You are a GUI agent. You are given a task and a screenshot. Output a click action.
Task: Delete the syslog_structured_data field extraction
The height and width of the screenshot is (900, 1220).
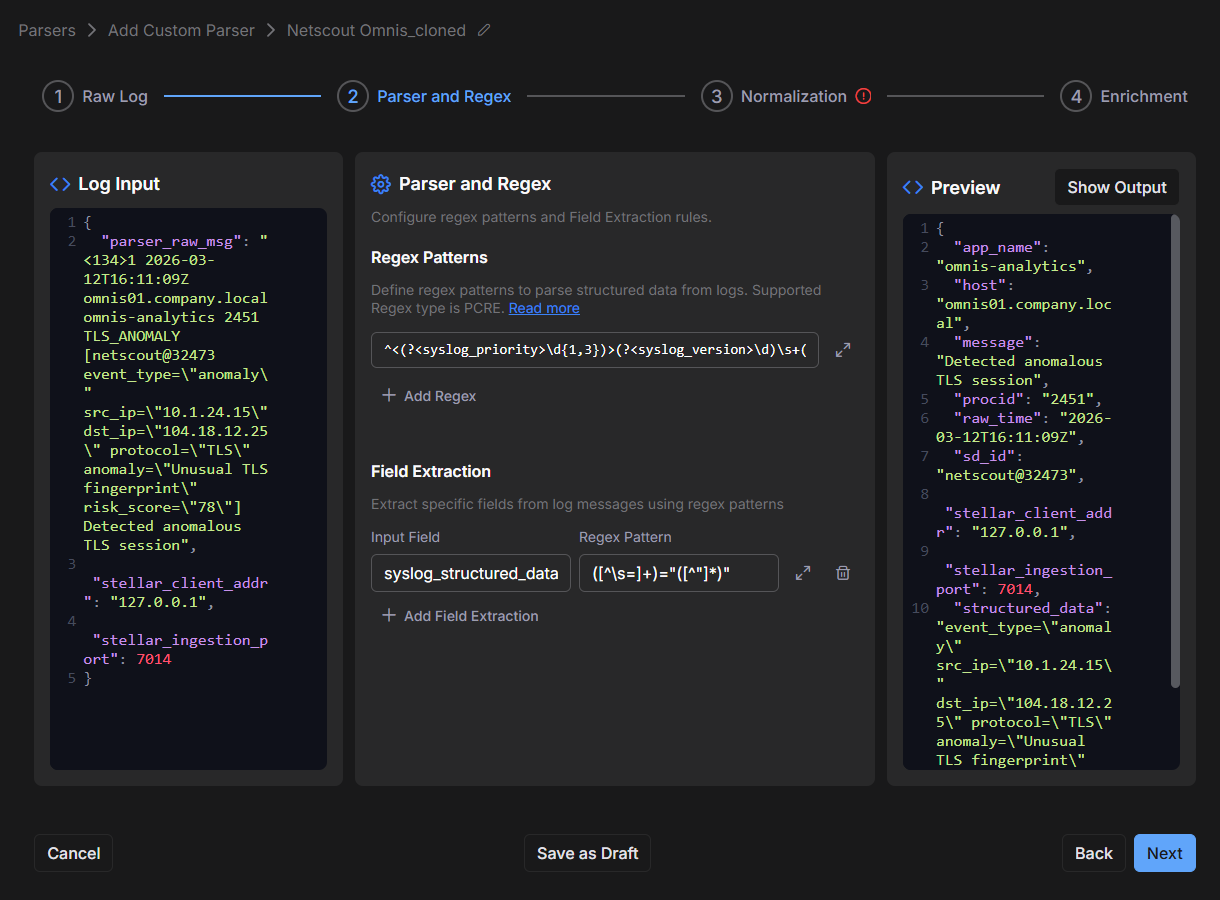click(843, 573)
